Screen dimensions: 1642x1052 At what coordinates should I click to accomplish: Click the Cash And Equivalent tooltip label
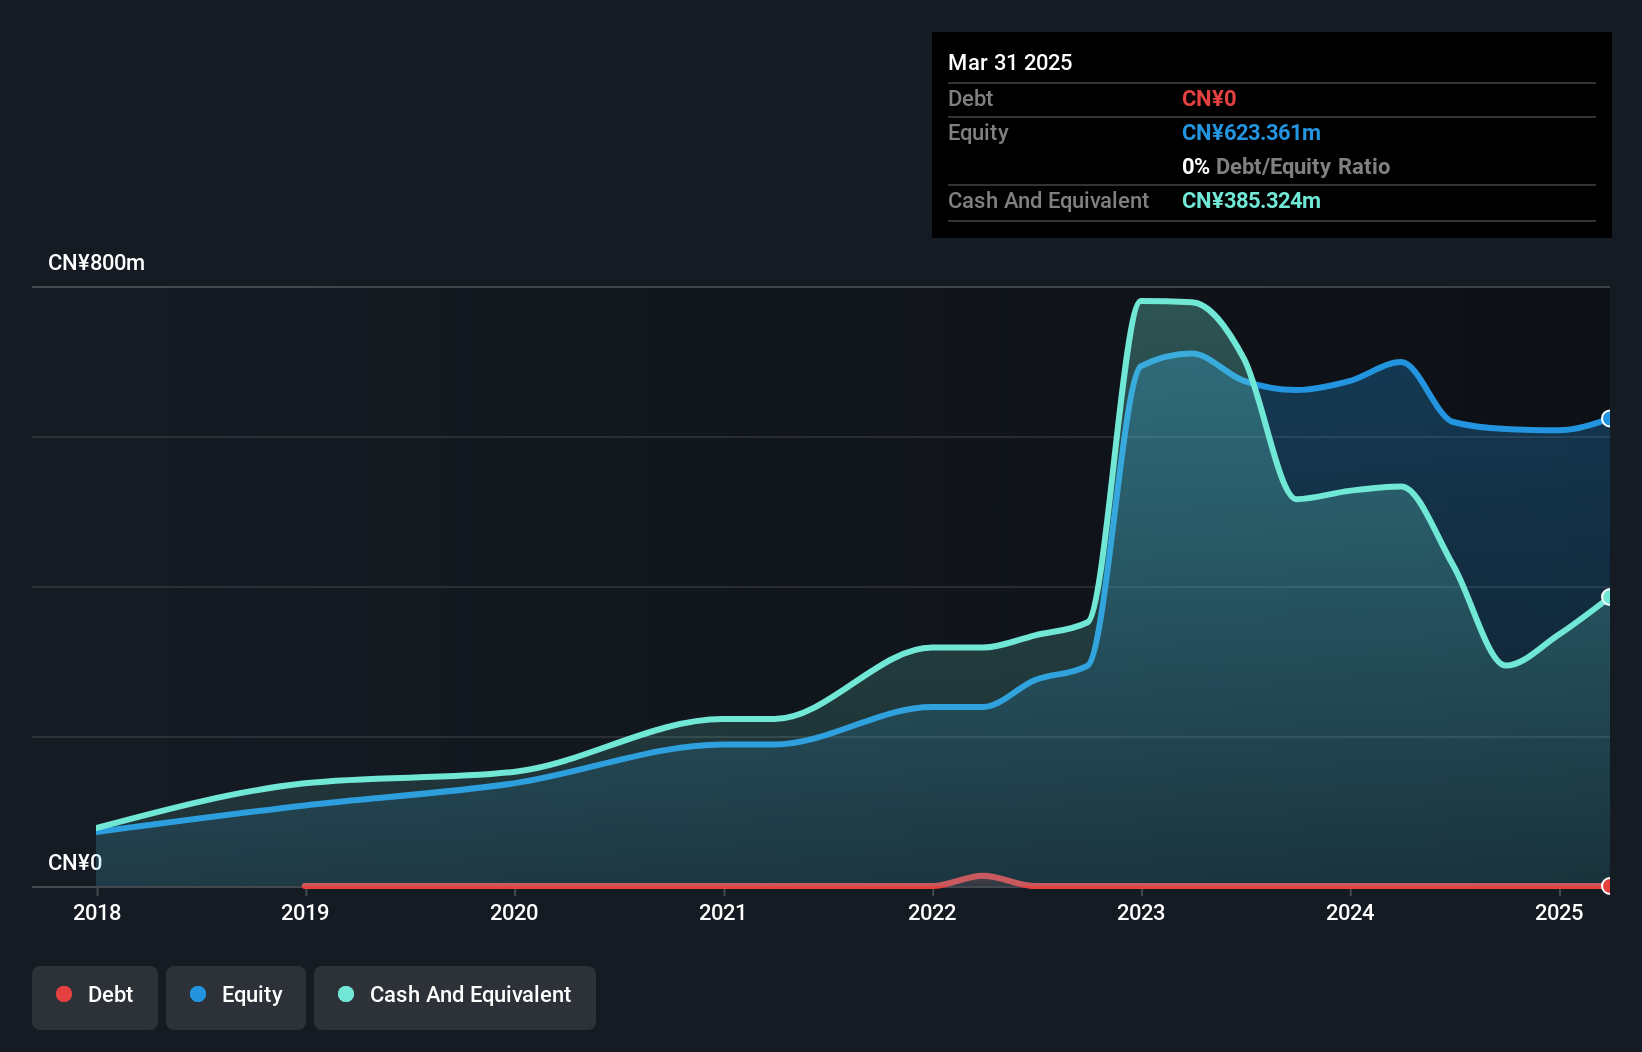(1048, 200)
